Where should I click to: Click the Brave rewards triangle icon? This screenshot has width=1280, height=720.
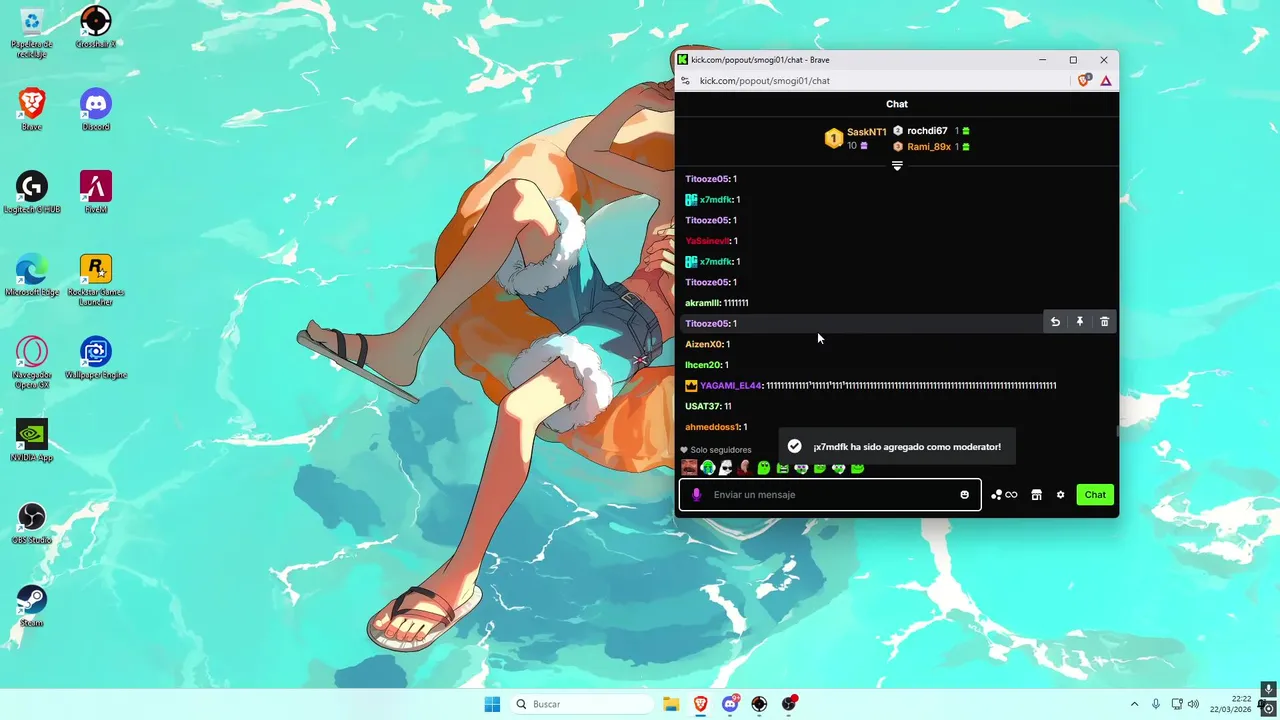1106,81
